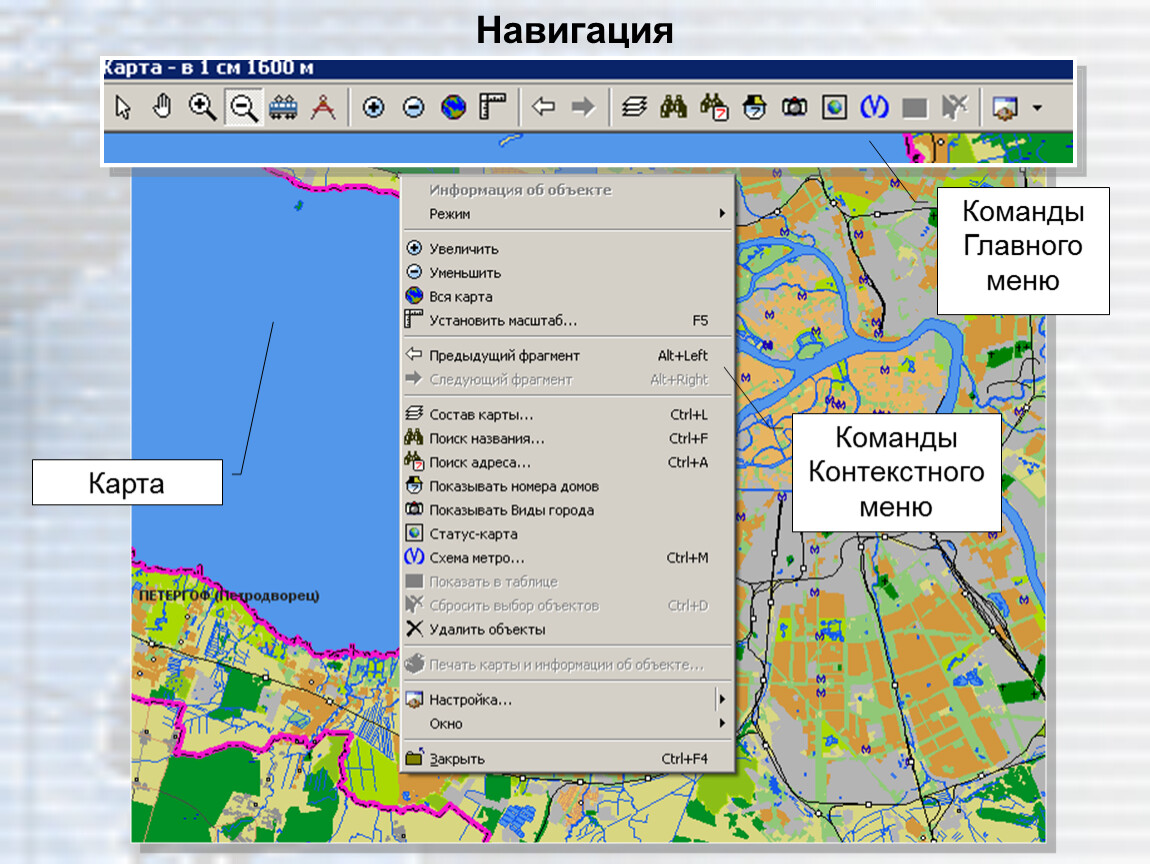Viewport: 1150px width, 864px height.
Task: Choose Закрыть in context menu
Action: pyautogui.click(x=568, y=758)
